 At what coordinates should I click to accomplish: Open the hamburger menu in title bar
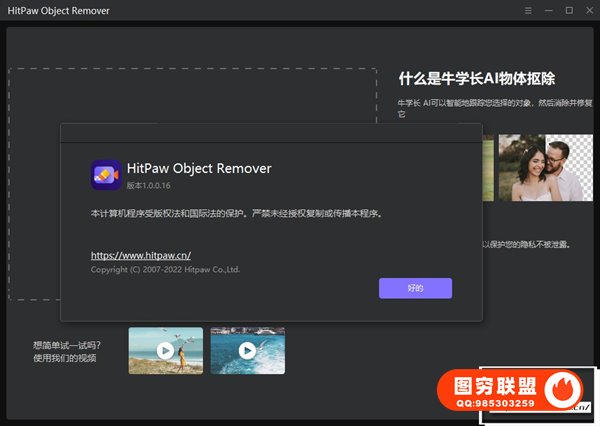(x=529, y=10)
